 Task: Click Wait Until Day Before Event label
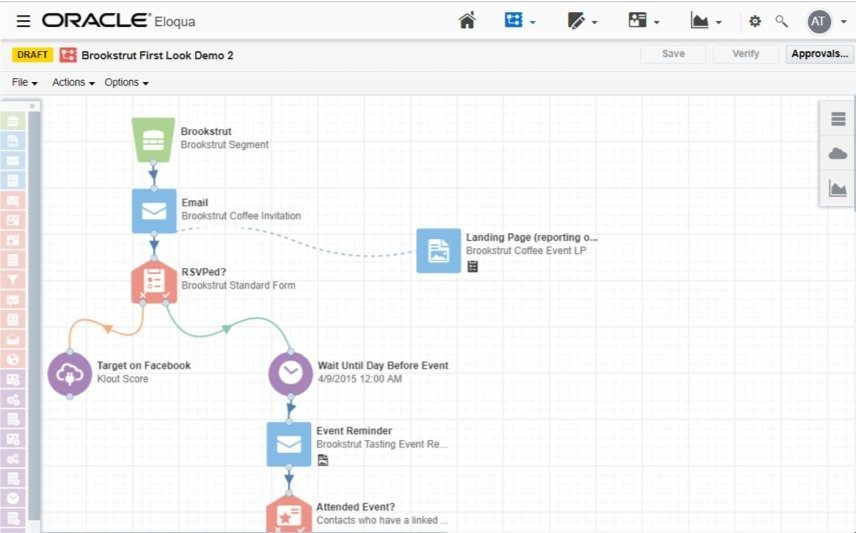tap(383, 365)
